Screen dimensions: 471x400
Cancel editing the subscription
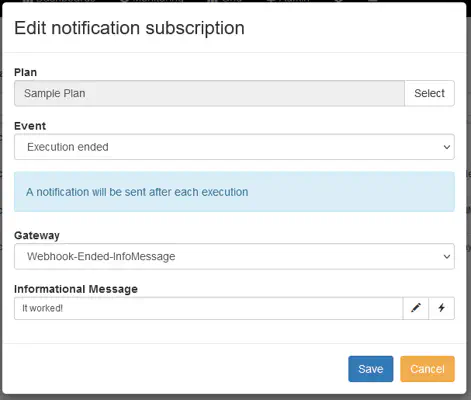point(427,369)
